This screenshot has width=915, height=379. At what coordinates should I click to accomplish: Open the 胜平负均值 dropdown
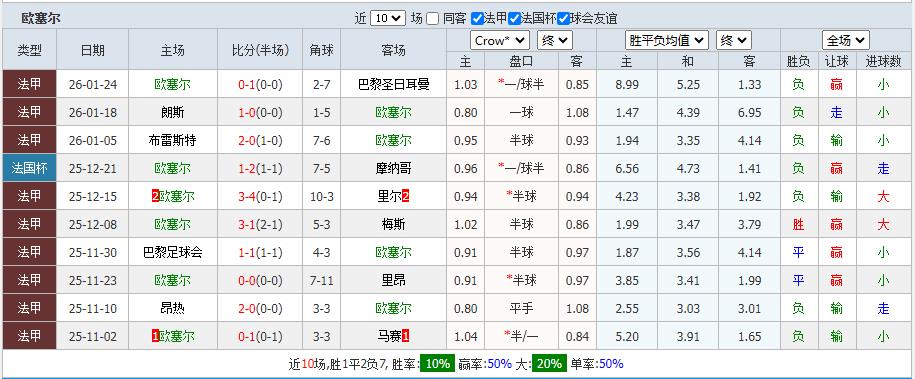coord(667,40)
